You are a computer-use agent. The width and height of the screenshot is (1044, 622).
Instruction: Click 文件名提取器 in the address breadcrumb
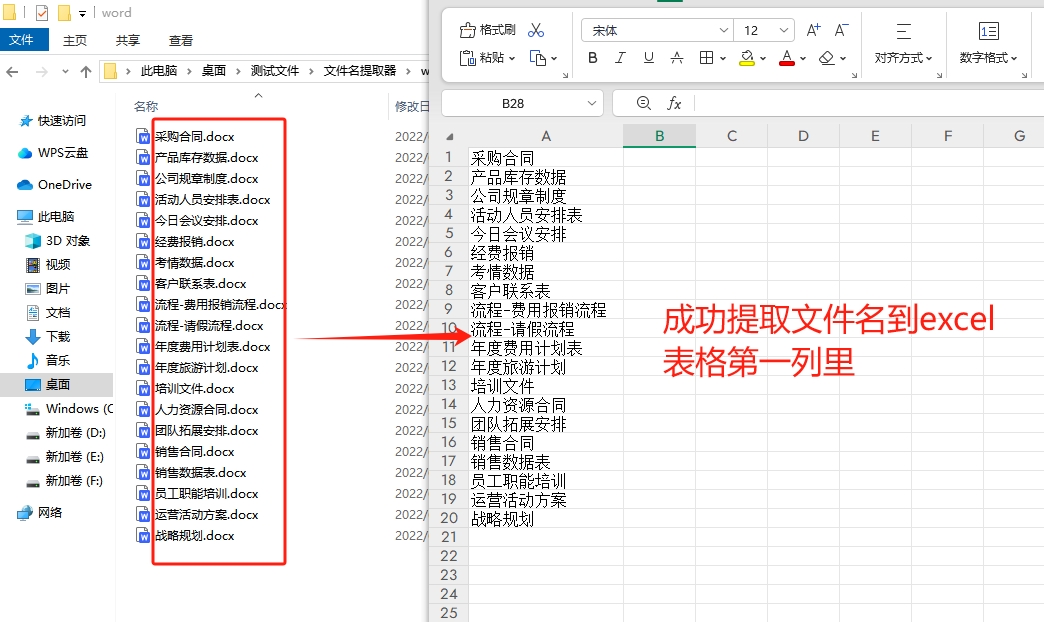tap(360, 71)
